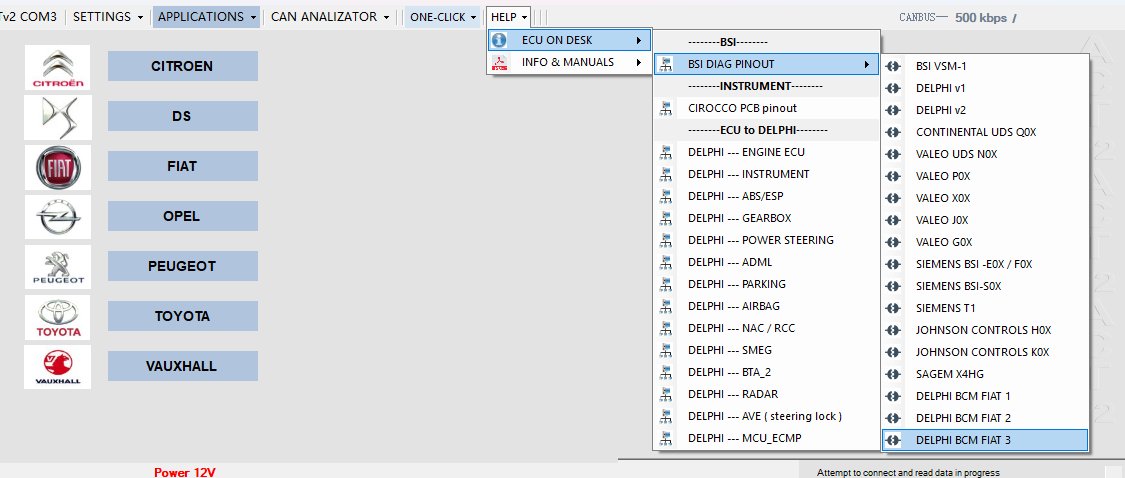Select the FIAT brand button

pyautogui.click(x=182, y=166)
